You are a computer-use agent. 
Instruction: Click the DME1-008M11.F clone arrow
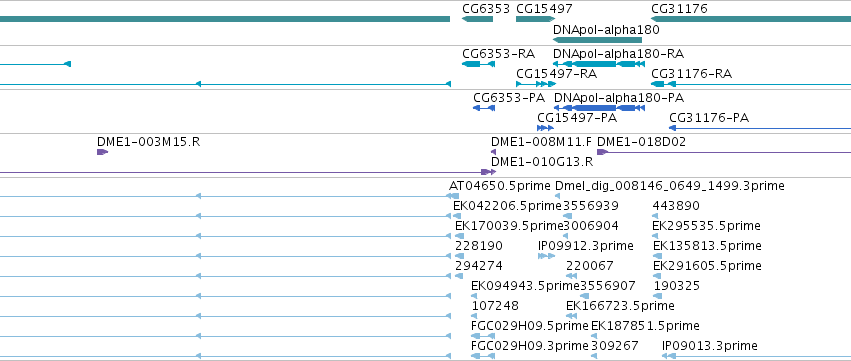click(493, 152)
